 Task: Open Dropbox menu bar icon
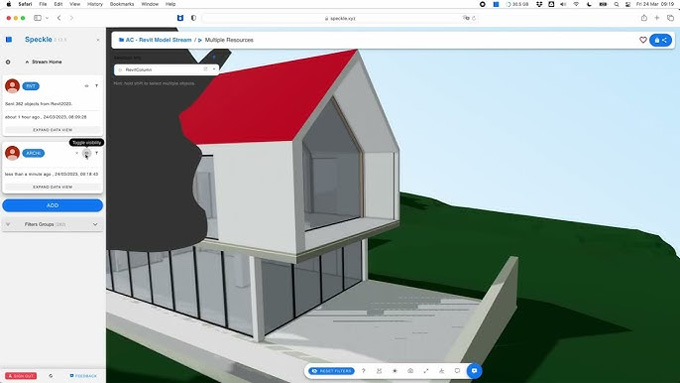point(539,4)
